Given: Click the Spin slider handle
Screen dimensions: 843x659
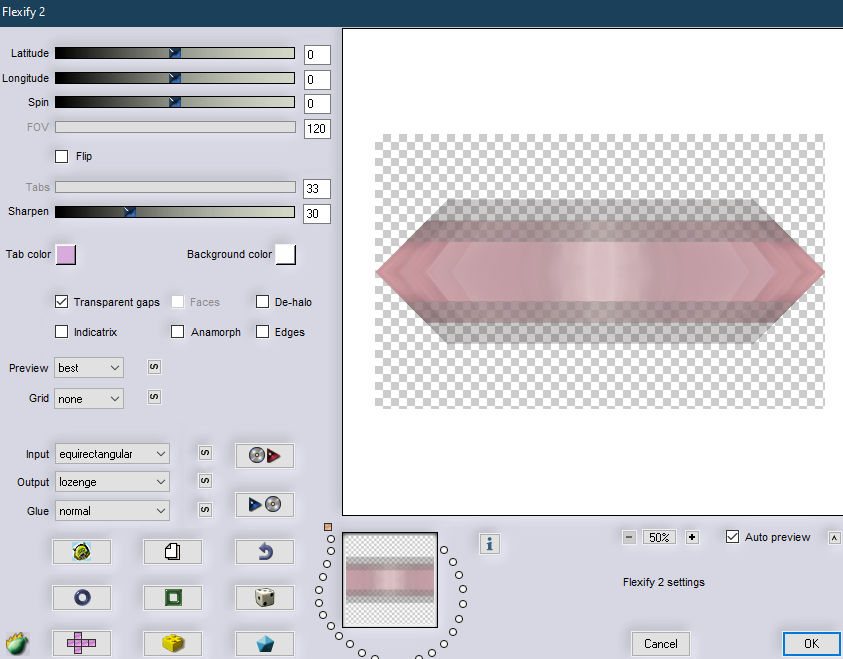Looking at the screenshot, I should (175, 102).
